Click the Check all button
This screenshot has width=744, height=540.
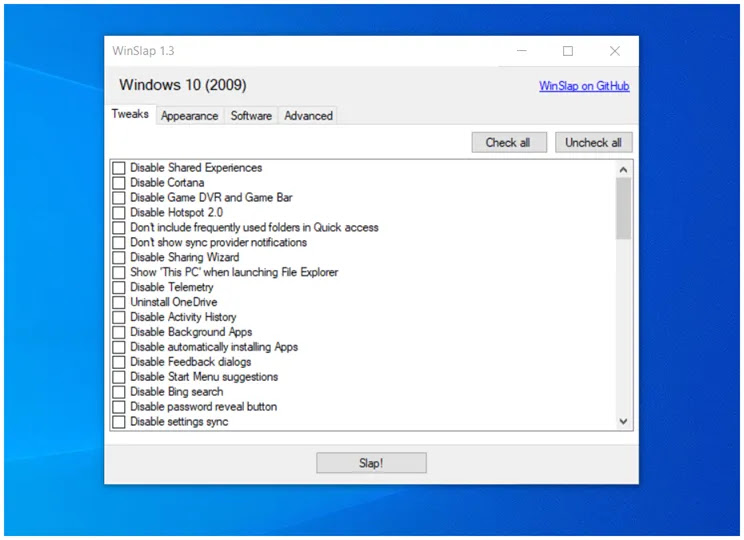(509, 142)
